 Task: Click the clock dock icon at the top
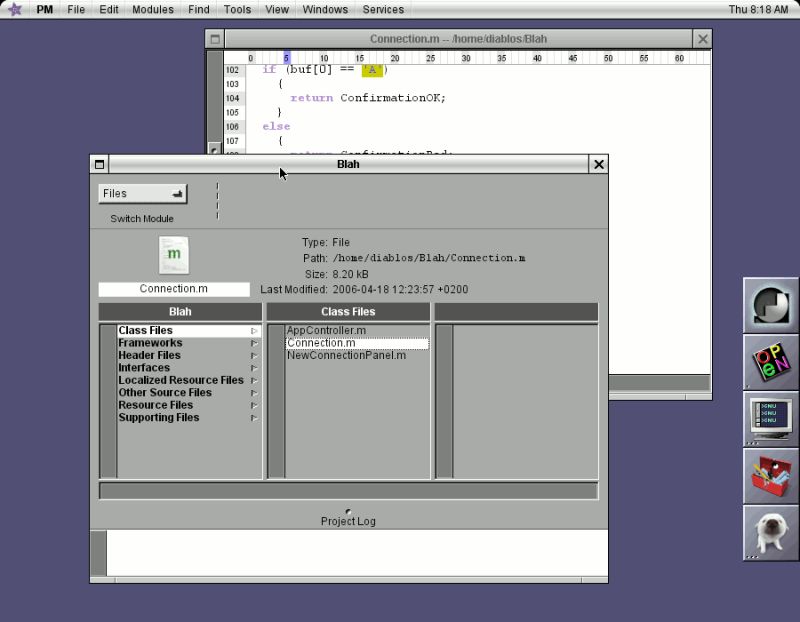(x=770, y=305)
